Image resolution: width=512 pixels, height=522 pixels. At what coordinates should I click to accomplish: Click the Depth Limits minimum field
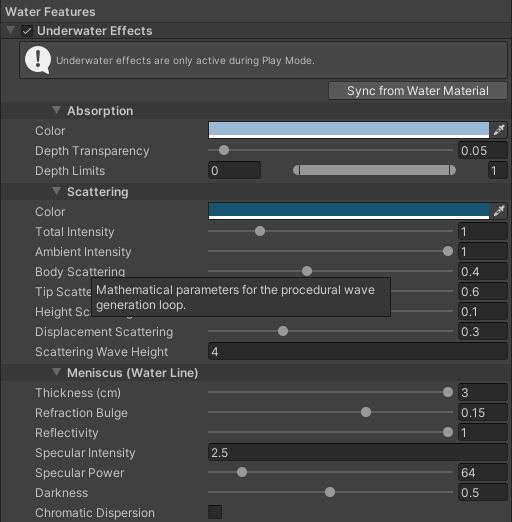click(234, 170)
